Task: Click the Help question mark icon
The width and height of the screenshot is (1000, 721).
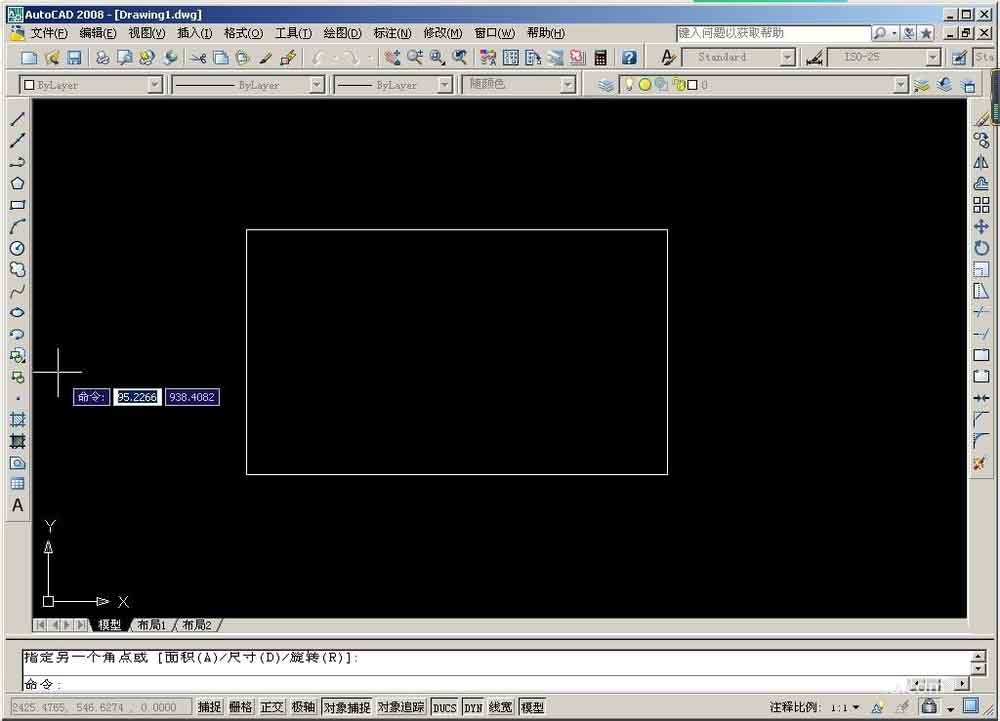Action: tap(629, 57)
